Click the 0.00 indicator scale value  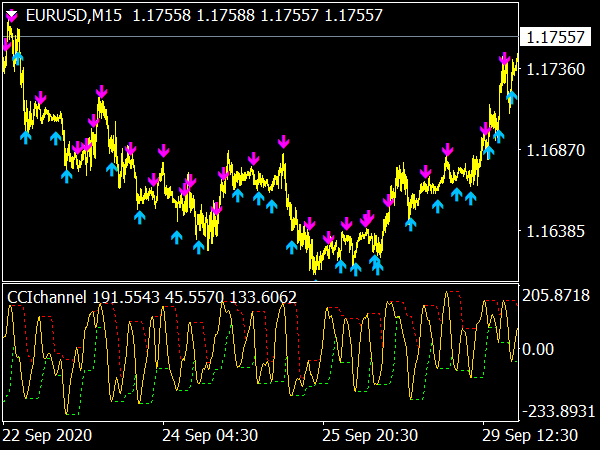pyautogui.click(x=538, y=349)
